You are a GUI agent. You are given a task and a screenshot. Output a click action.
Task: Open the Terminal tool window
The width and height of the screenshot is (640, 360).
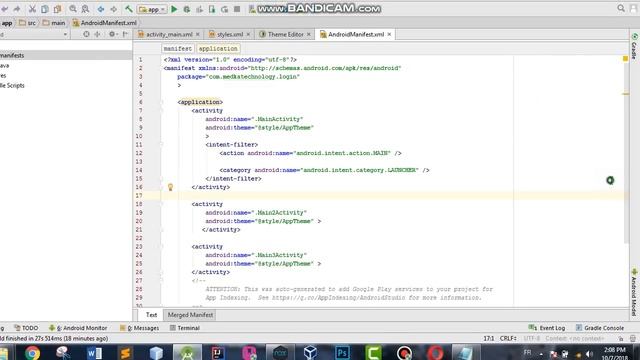184,328
